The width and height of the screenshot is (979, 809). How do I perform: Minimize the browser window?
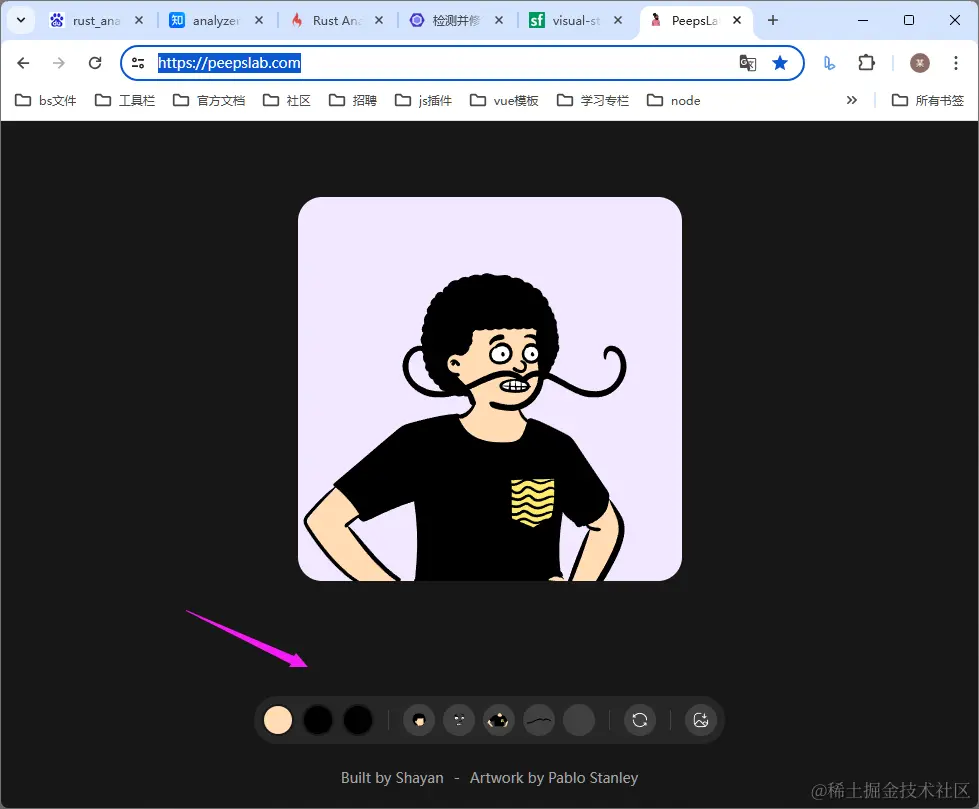pyautogui.click(x=863, y=21)
